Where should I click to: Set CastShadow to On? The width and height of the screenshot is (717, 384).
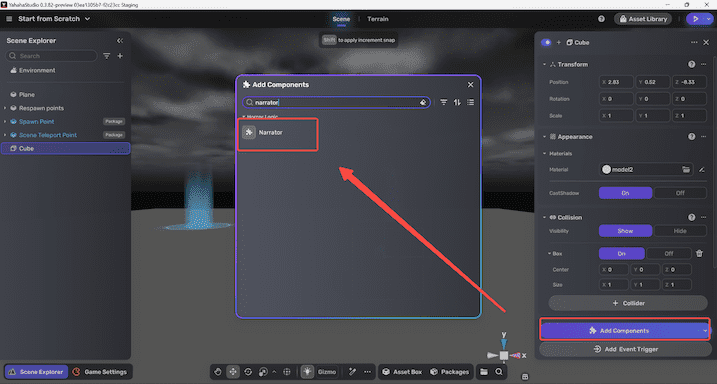pos(625,193)
